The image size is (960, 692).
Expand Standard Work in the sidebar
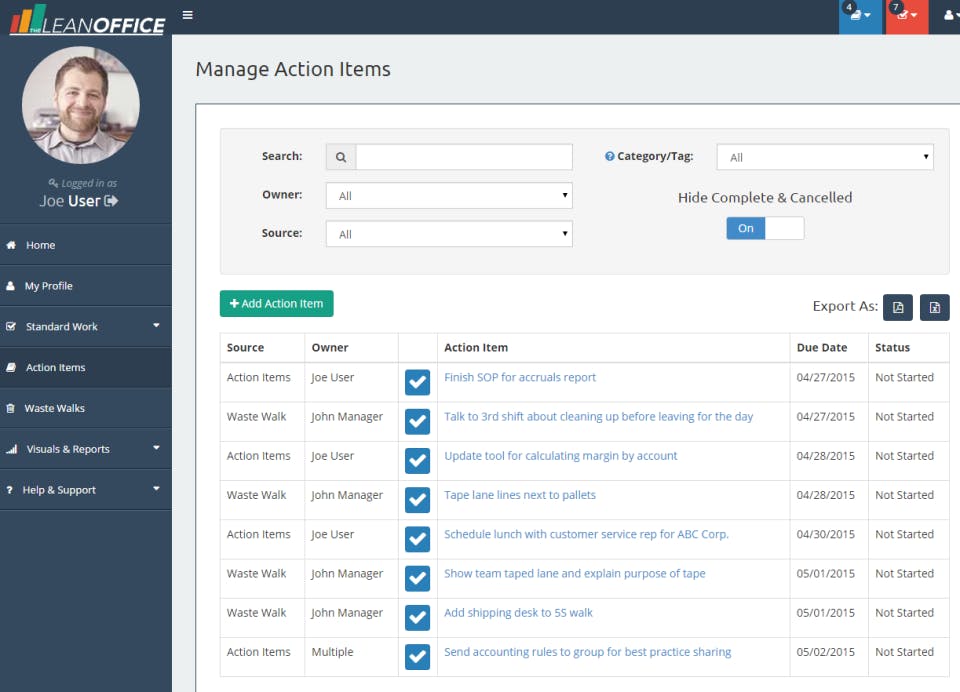point(85,326)
